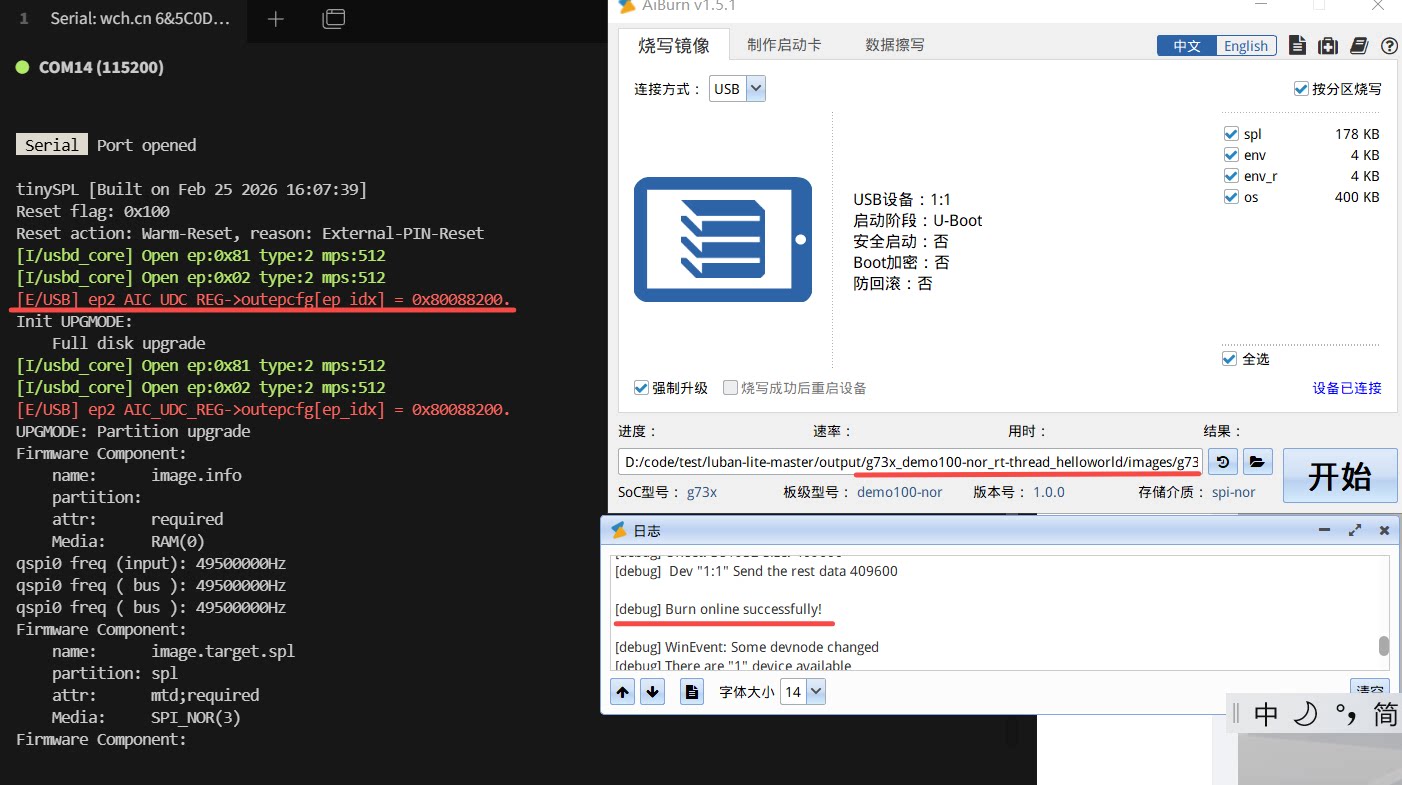
Task: Click the 'tinySPL [Built on Feb 25 2026' line
Action: click(191, 189)
